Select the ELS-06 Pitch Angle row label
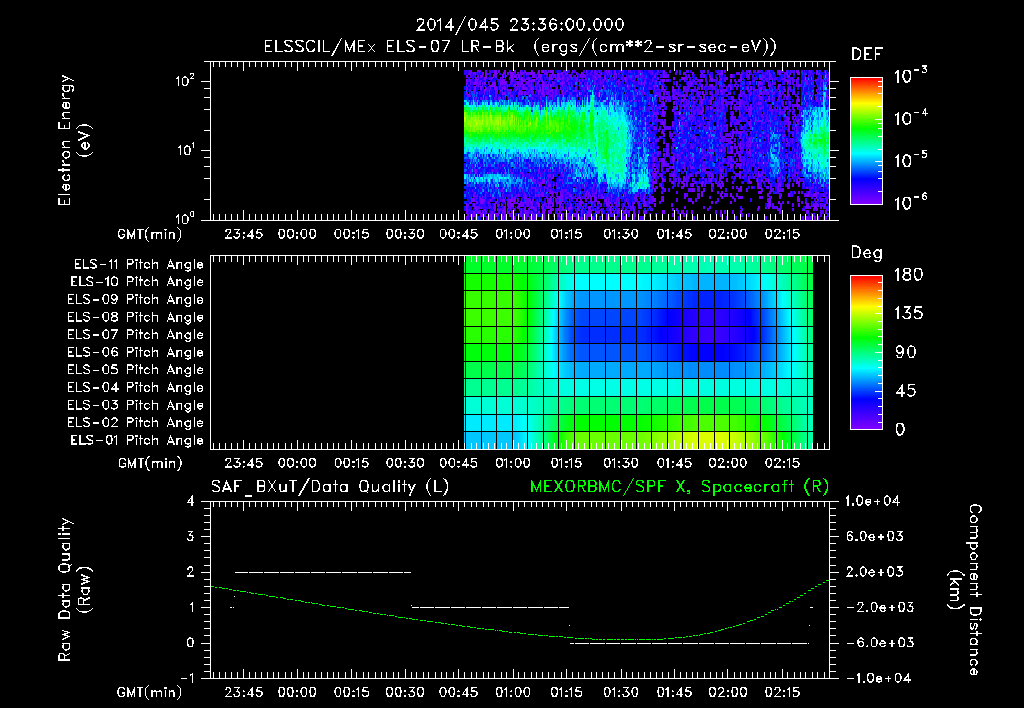 click(135, 353)
